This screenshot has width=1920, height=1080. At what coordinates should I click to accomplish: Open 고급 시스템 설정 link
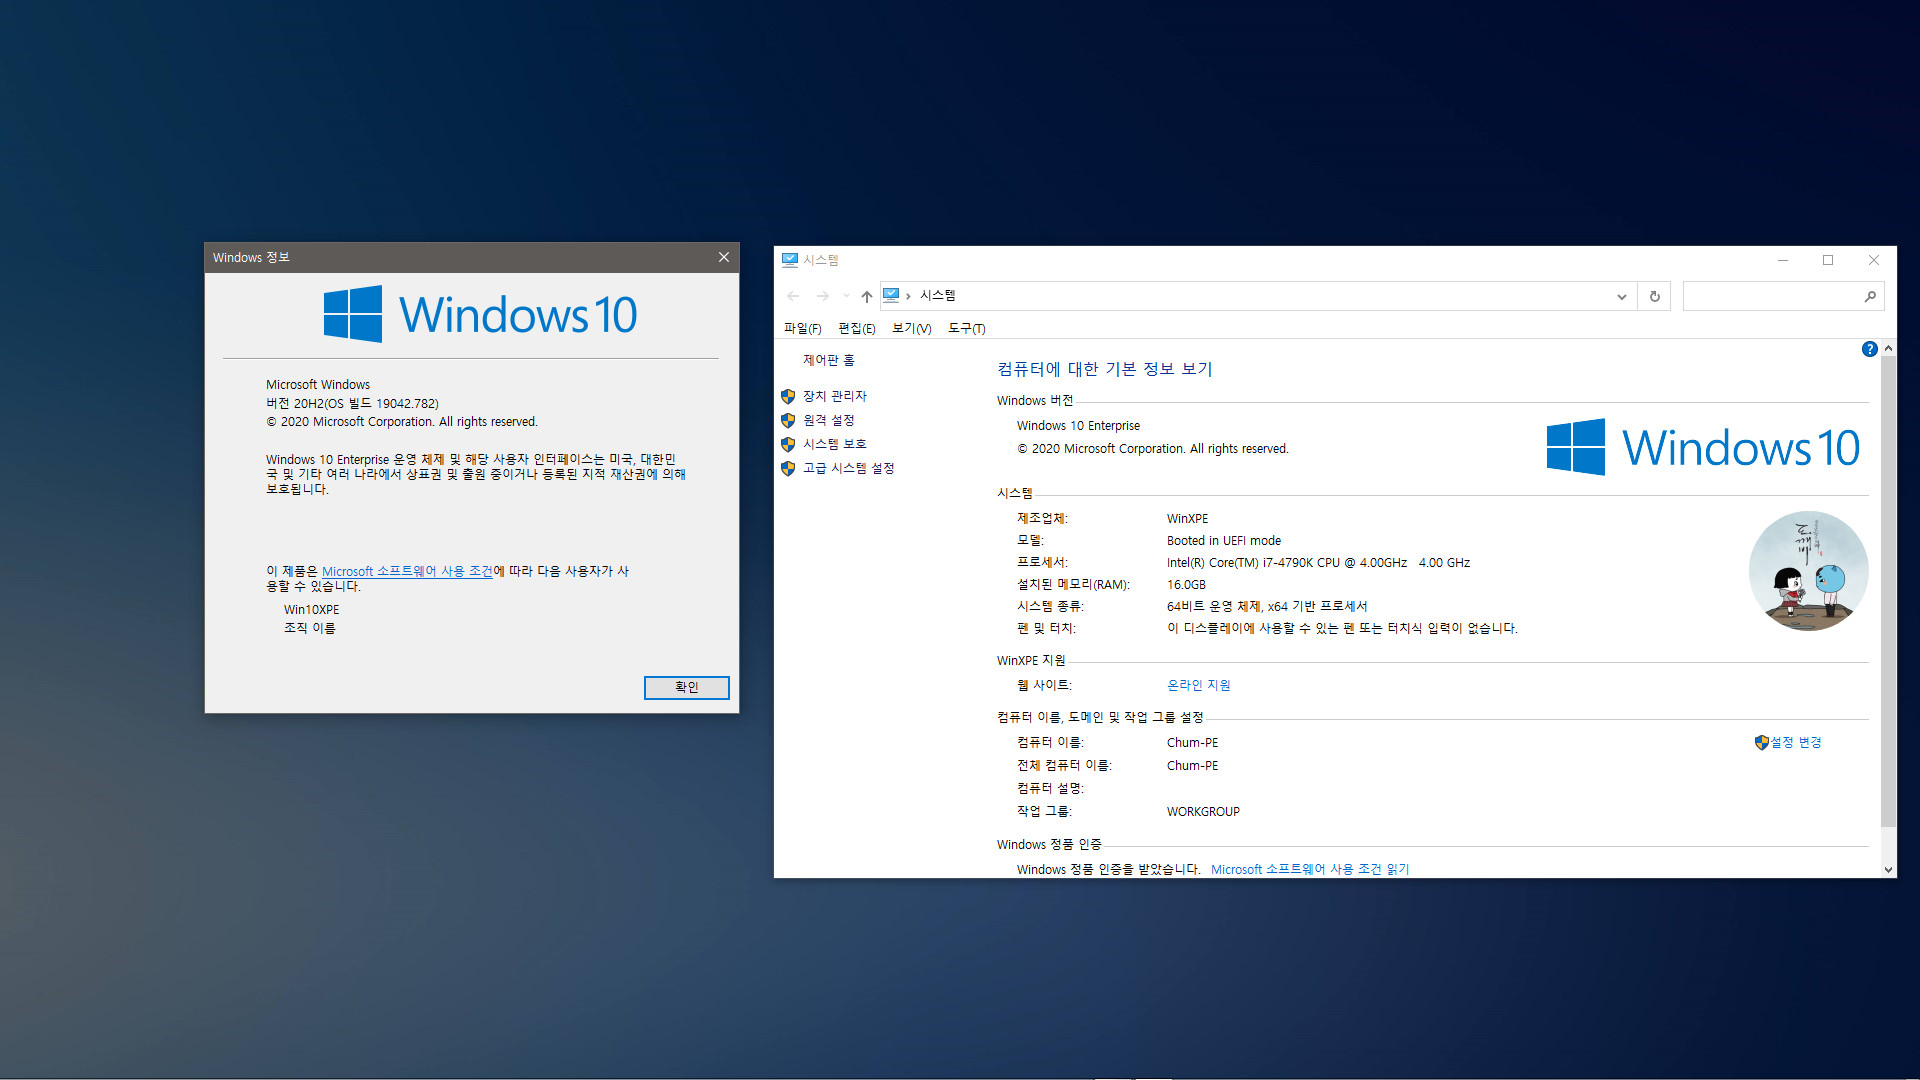848,468
